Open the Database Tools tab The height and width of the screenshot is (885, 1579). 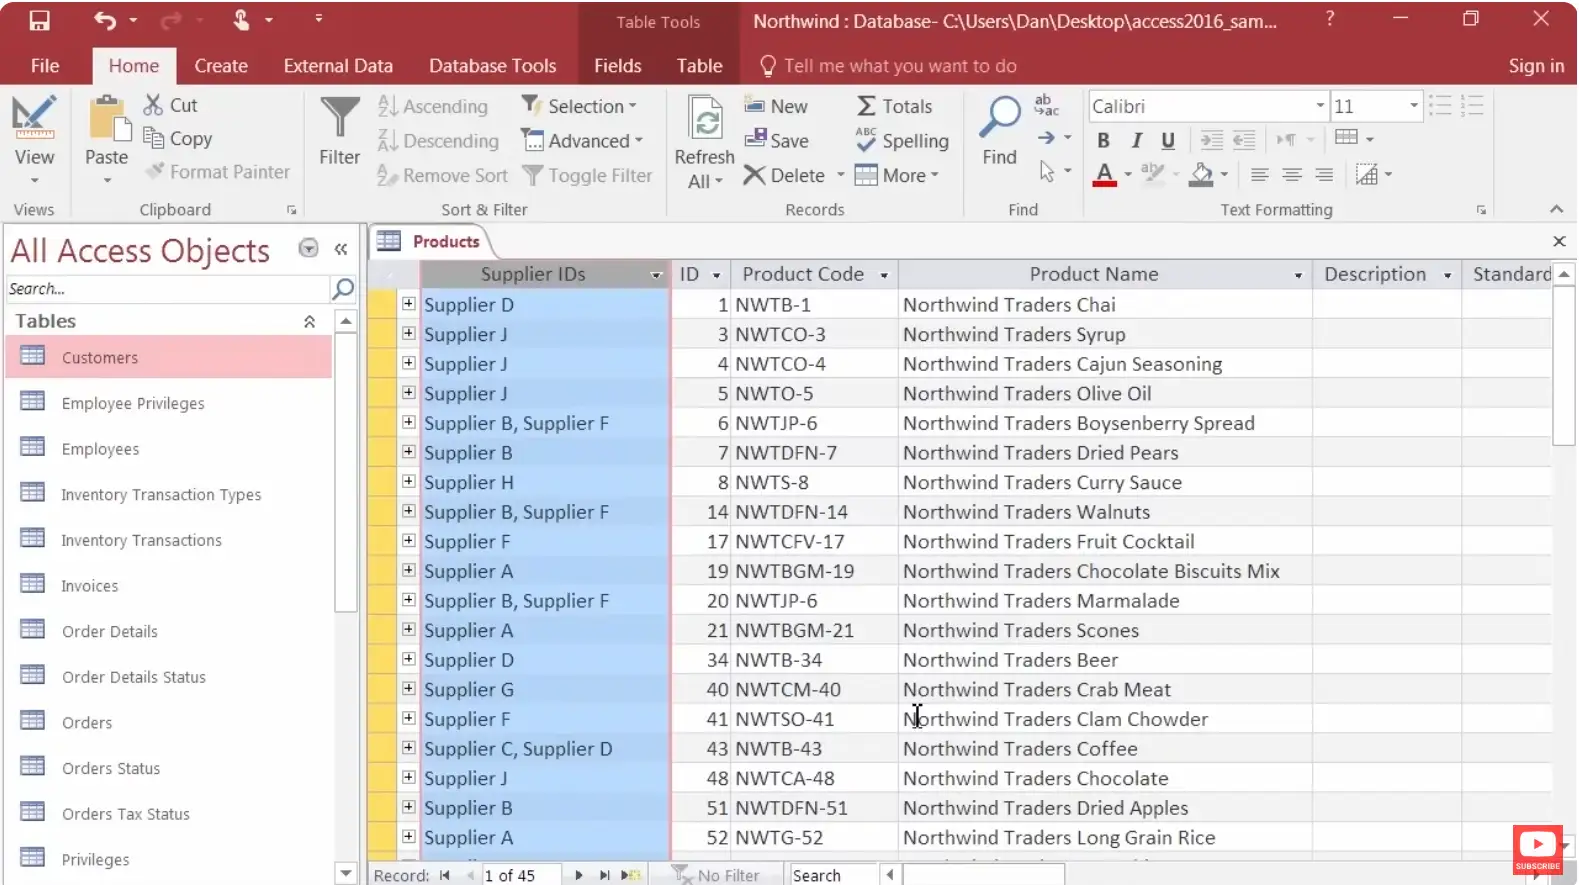(492, 66)
